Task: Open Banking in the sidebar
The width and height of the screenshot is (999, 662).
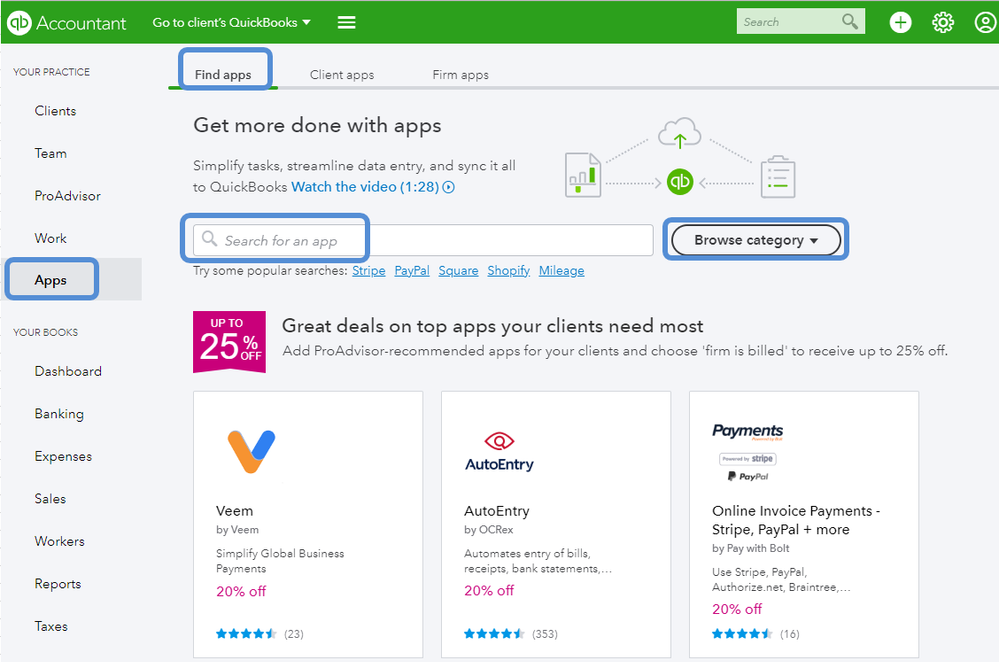Action: (59, 414)
